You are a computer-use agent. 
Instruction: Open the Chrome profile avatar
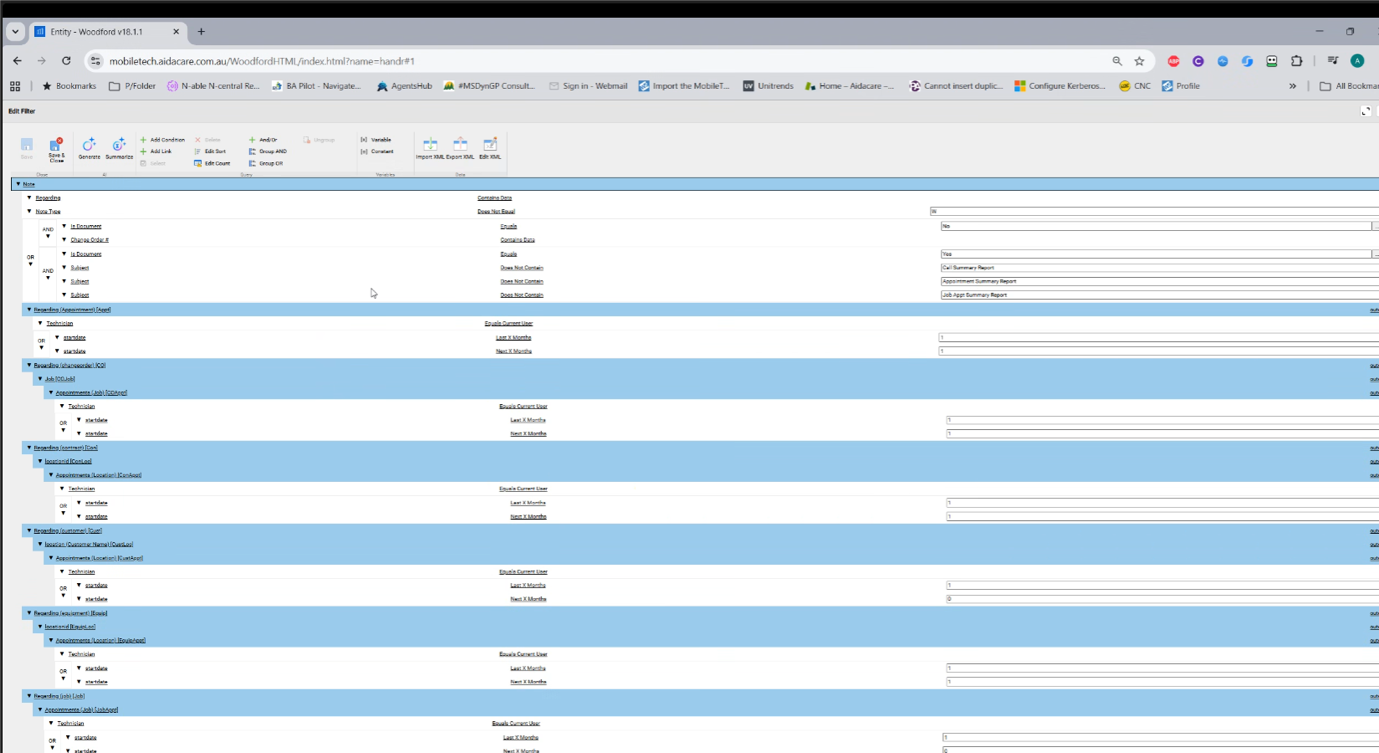[1357, 61]
